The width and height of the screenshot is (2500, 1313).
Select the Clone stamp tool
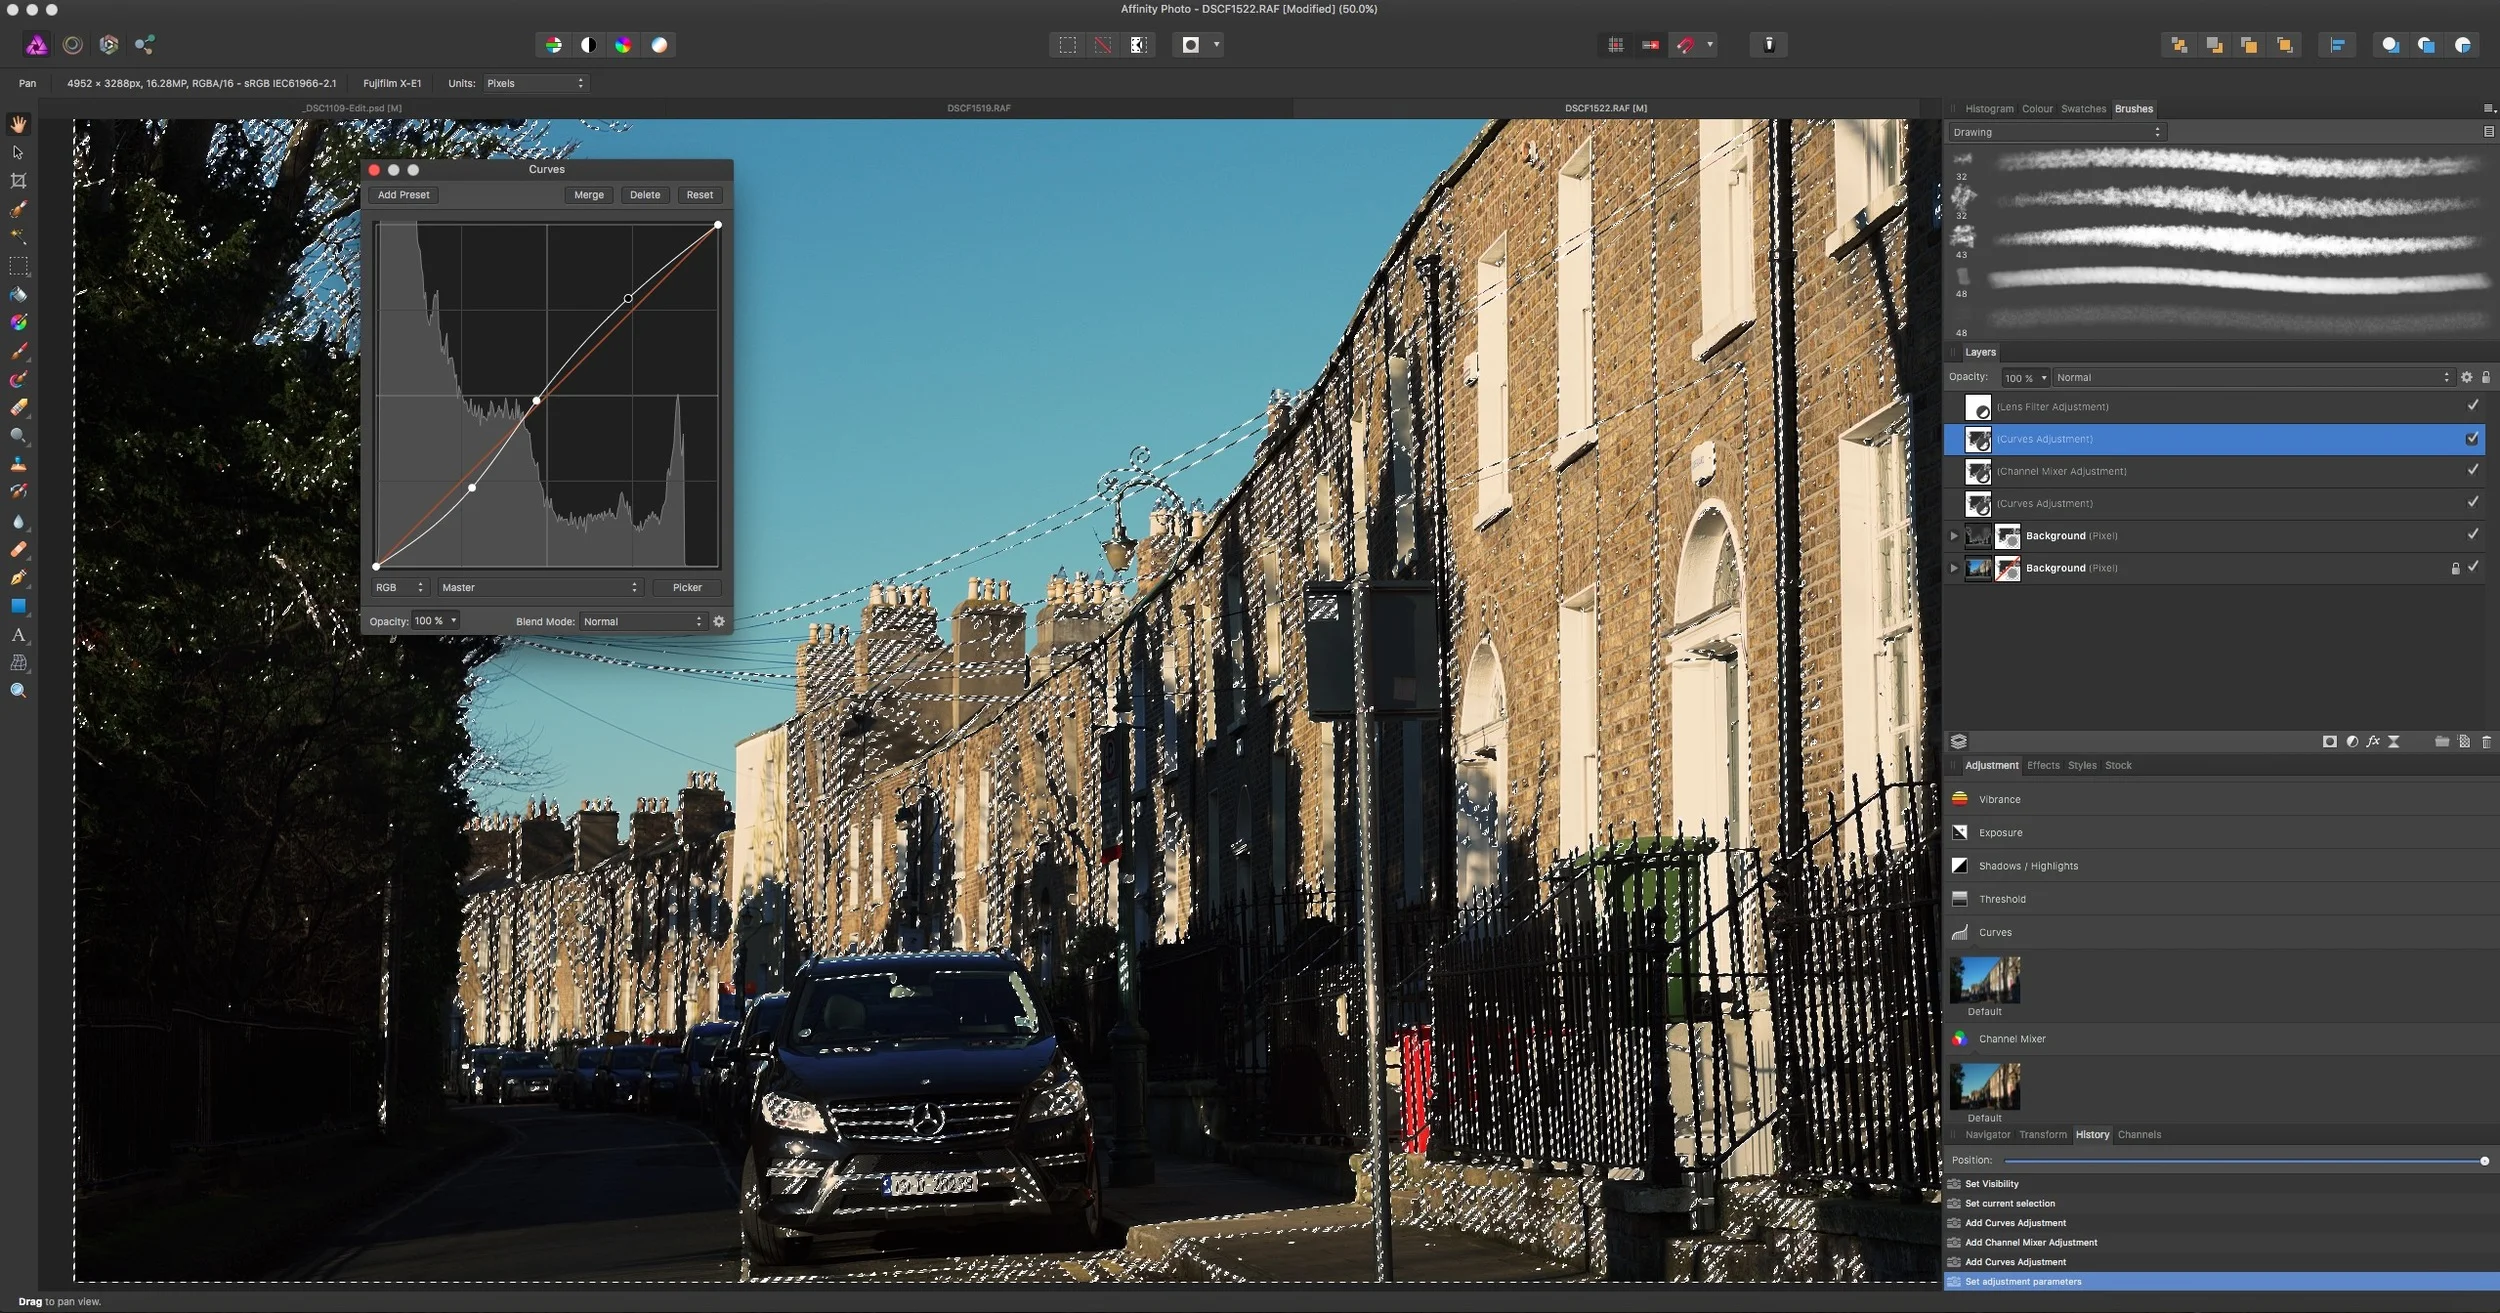[x=18, y=464]
